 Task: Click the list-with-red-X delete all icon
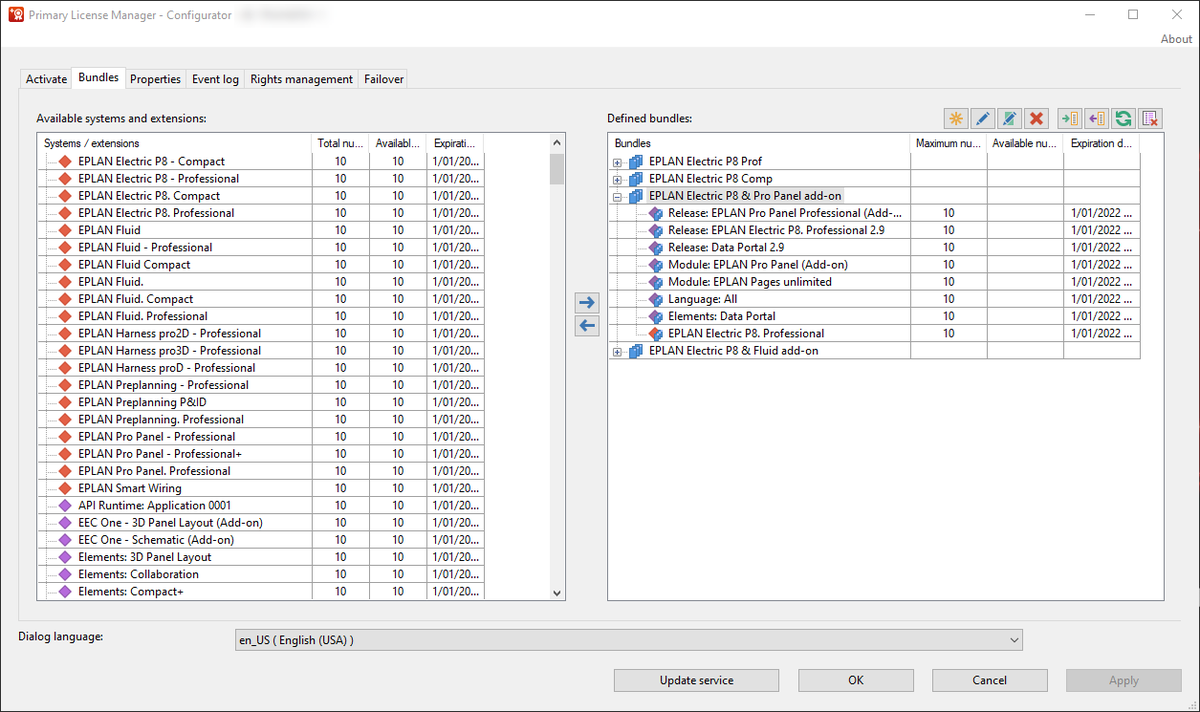[x=1150, y=119]
